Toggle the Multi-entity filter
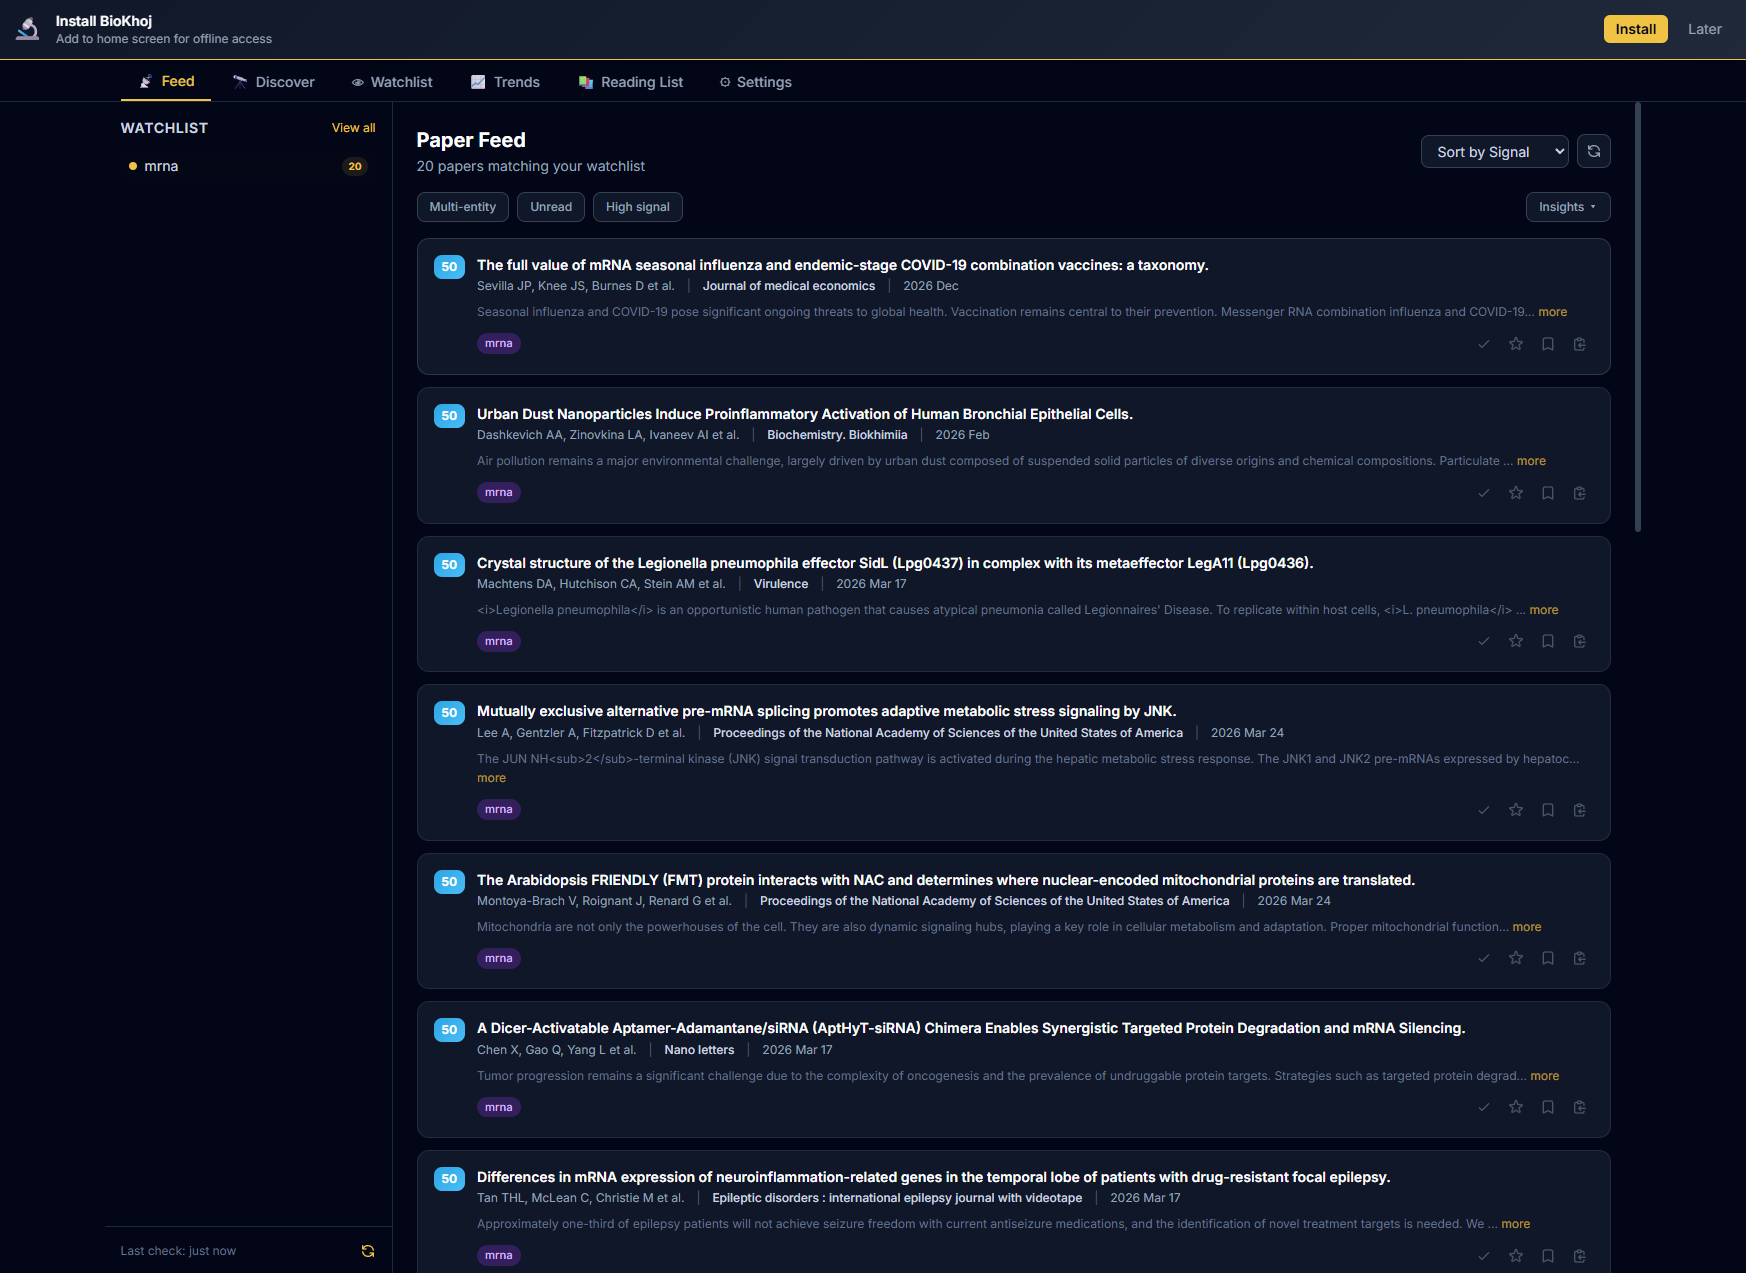1746x1273 pixels. coord(462,207)
